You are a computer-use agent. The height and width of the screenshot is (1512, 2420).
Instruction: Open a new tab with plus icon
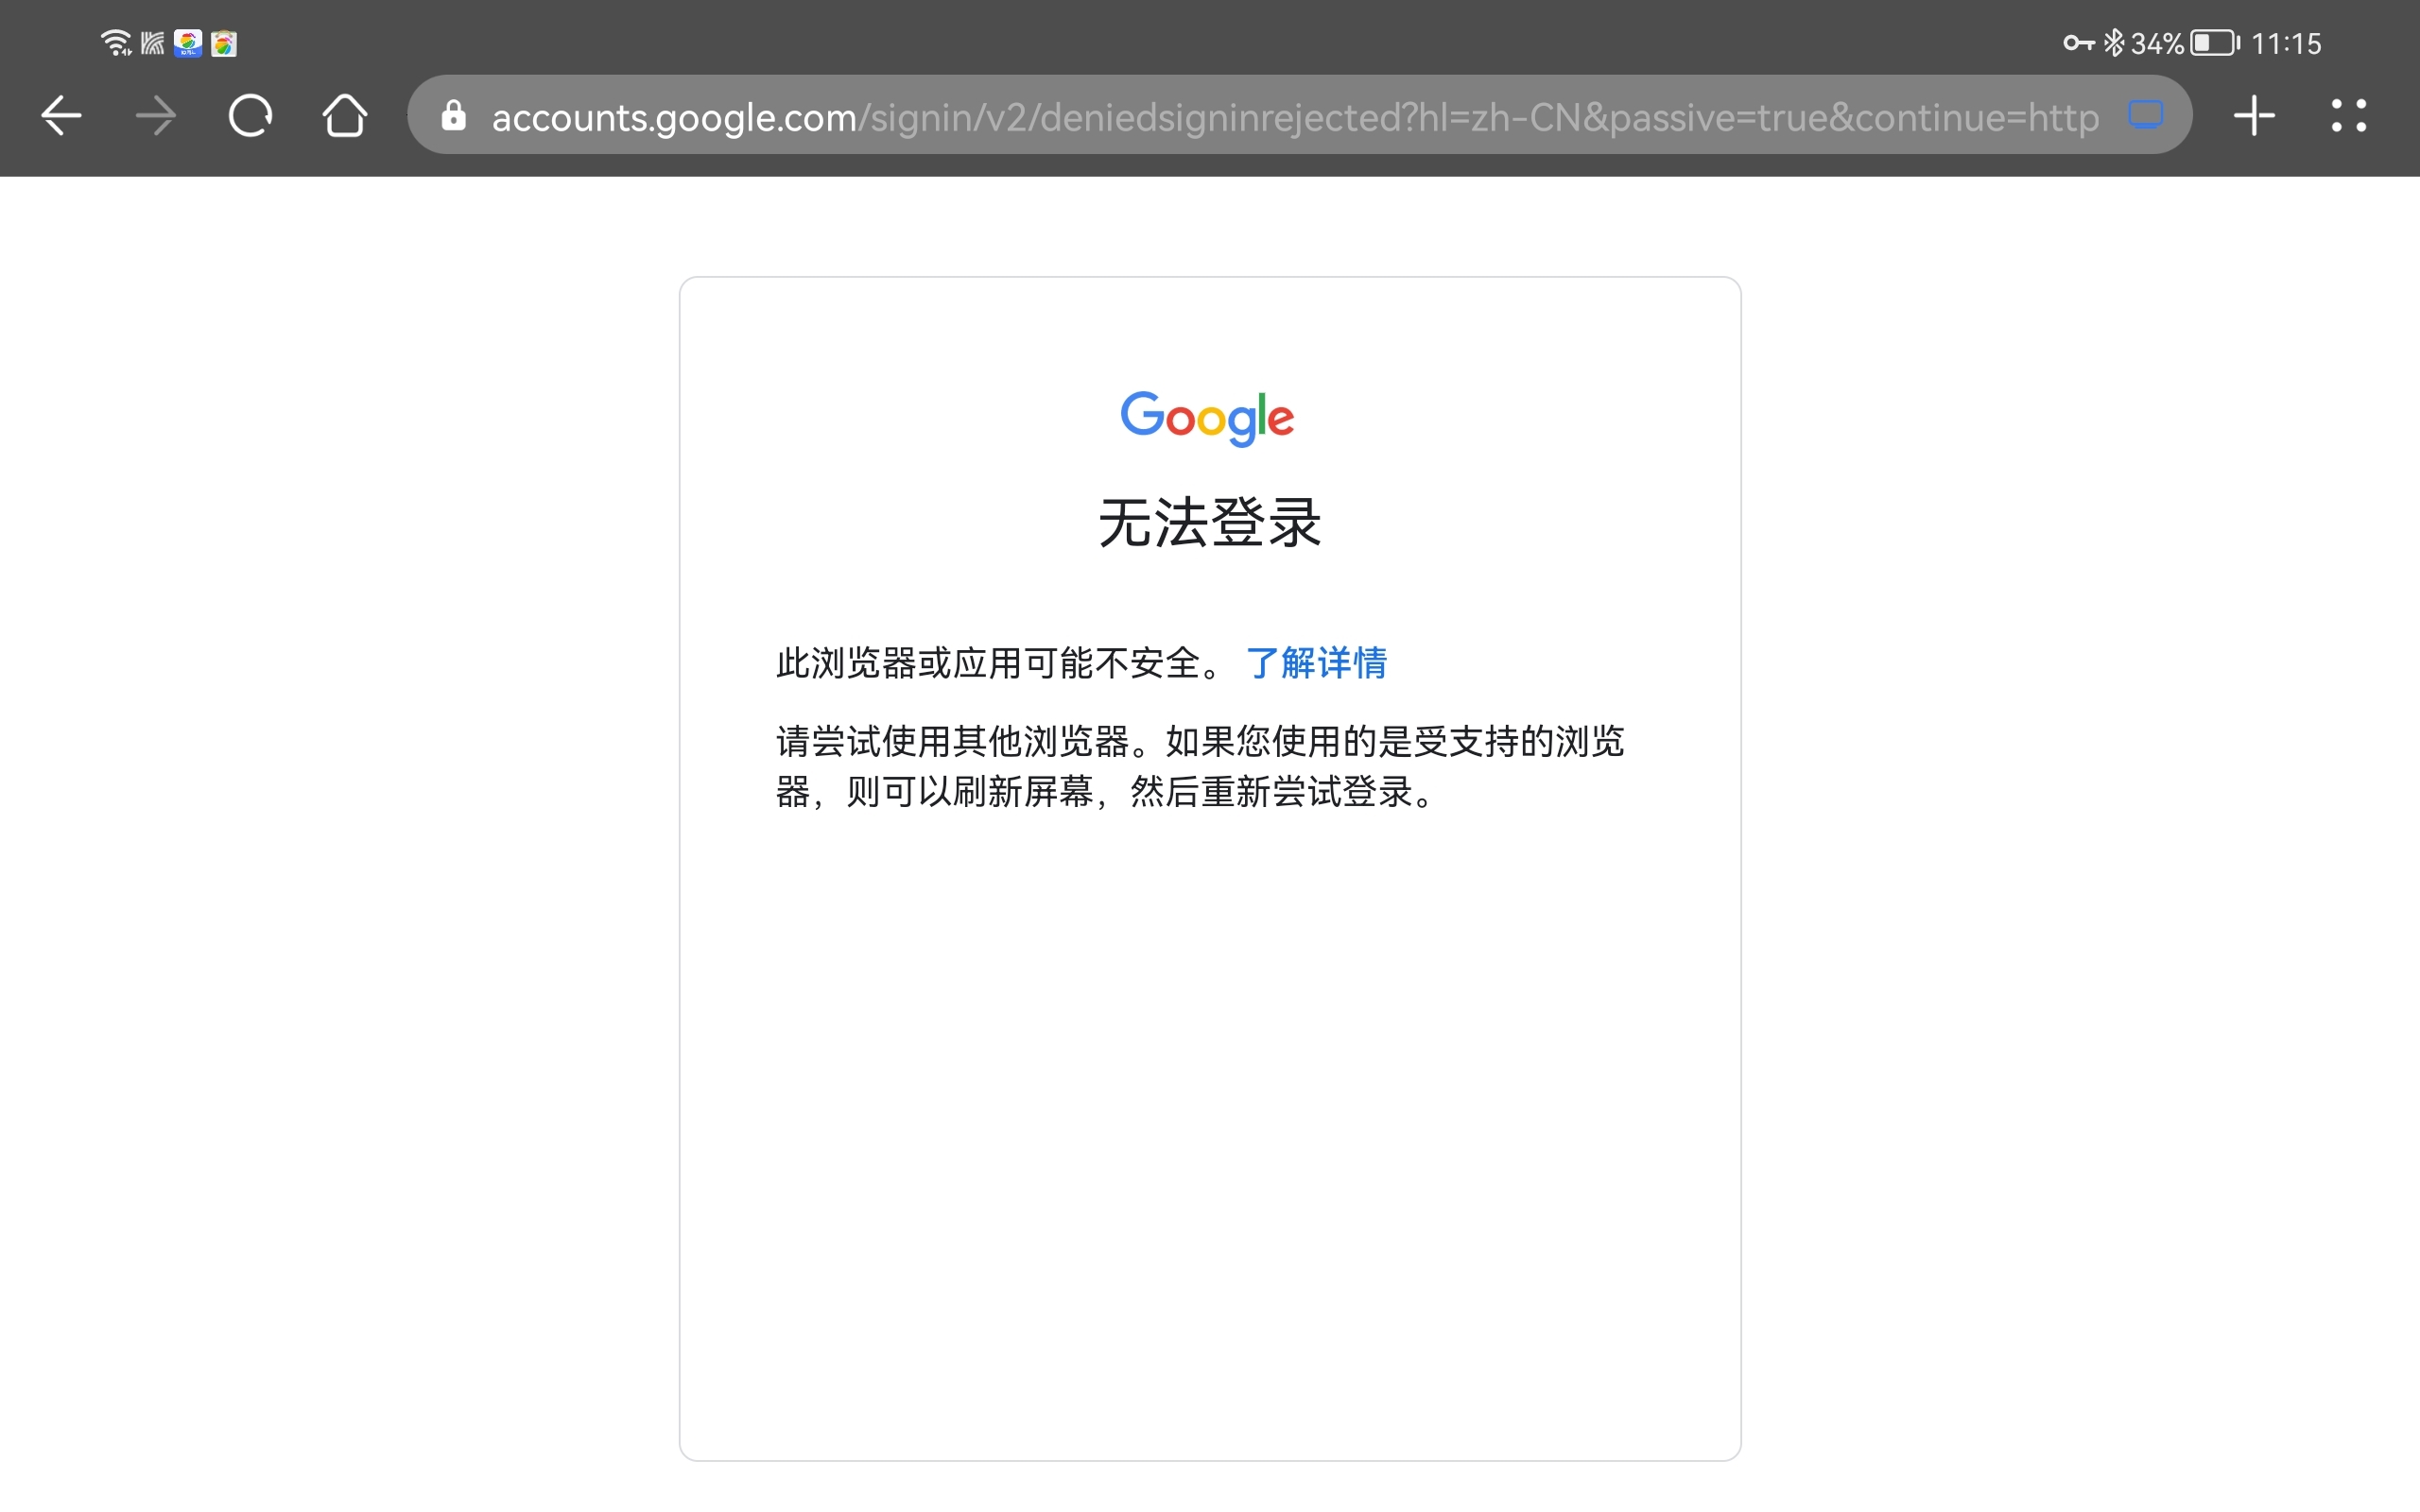[2254, 116]
